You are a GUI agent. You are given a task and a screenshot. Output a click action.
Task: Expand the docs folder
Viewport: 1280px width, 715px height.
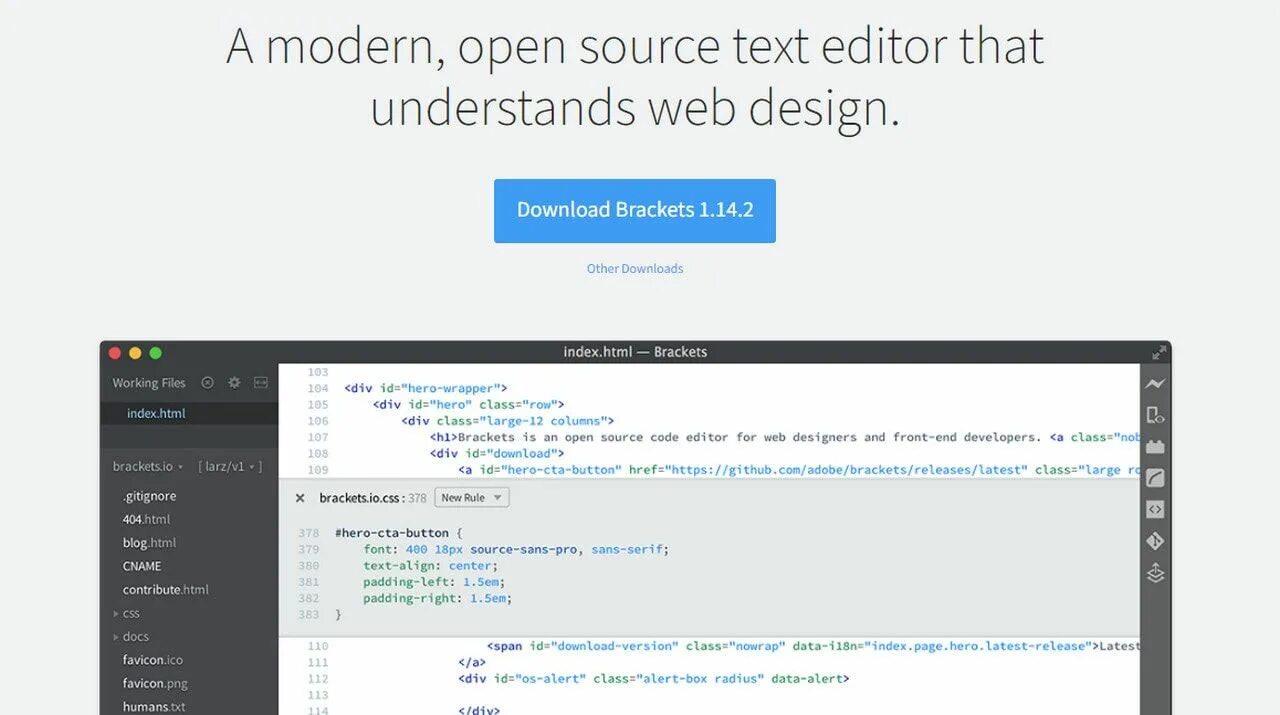131,636
